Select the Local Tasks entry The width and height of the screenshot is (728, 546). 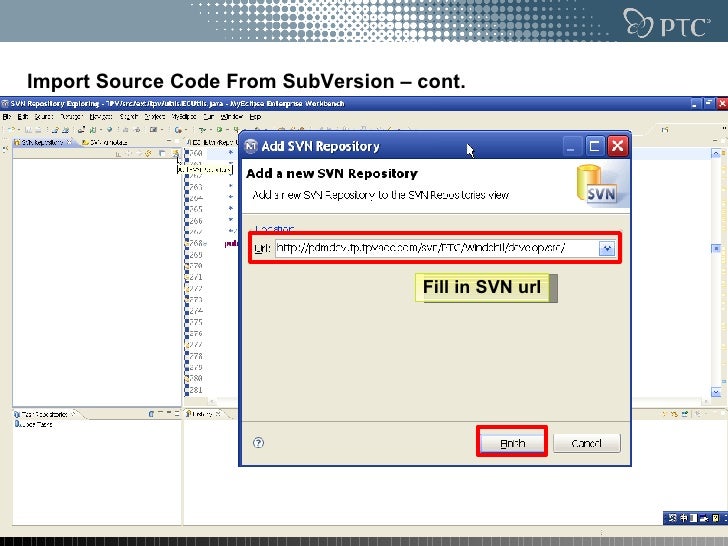(33, 424)
